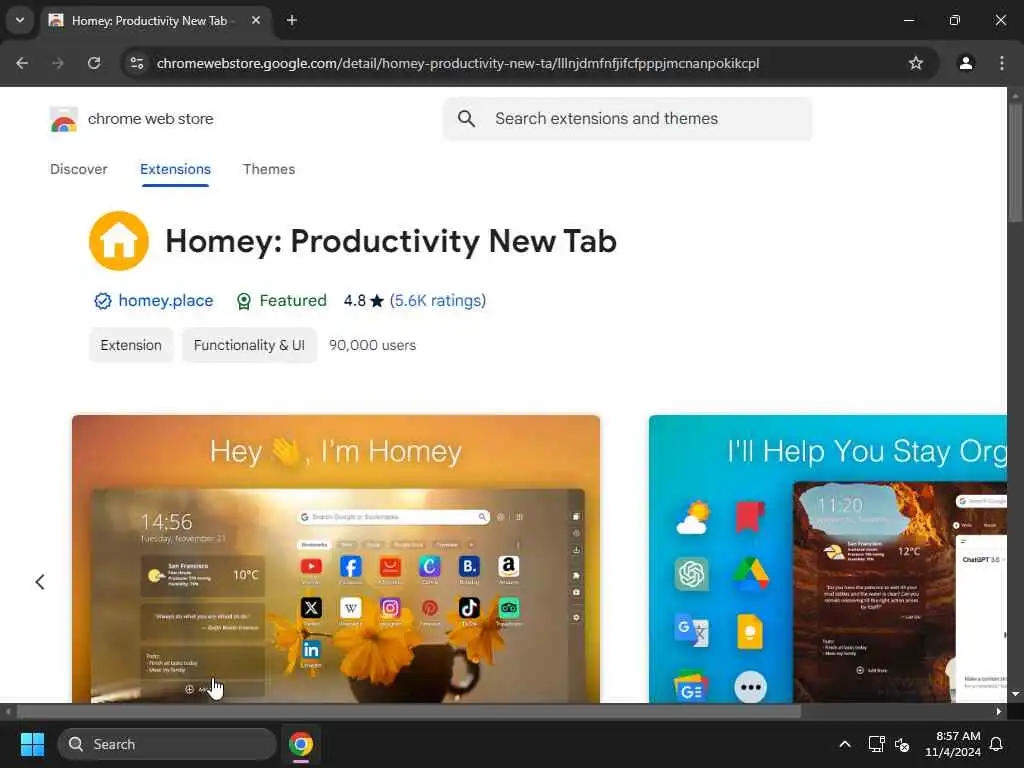Click the Chrome Web Store logo

click(63, 119)
